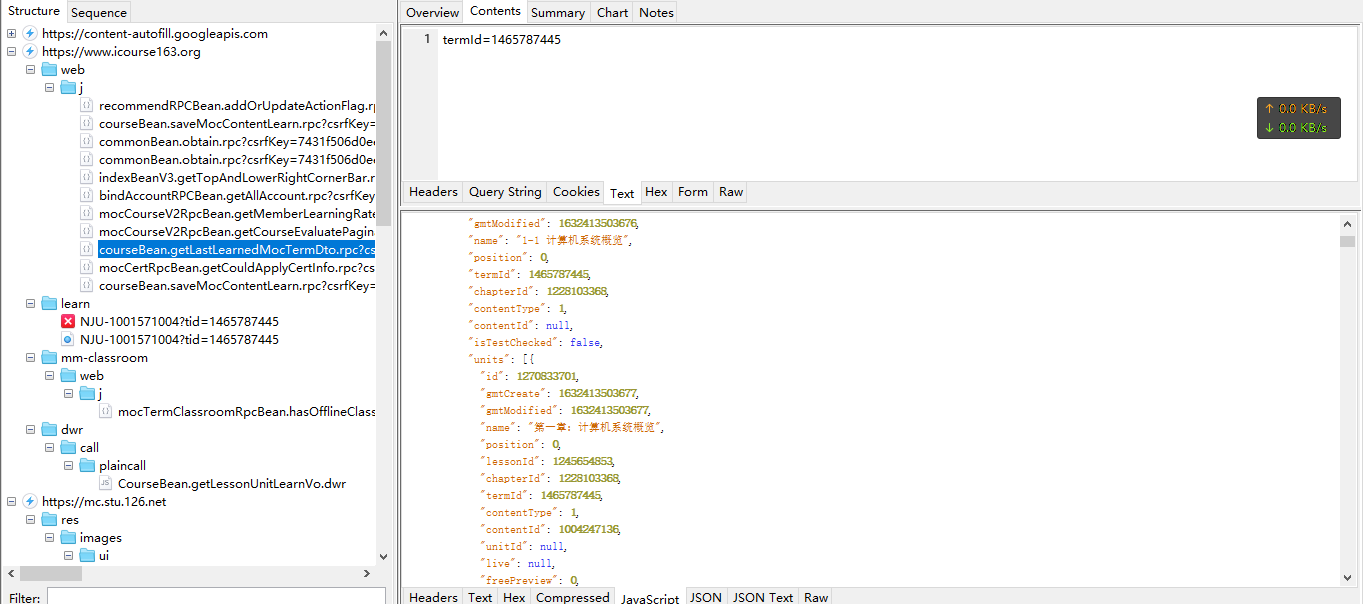This screenshot has height=604, width=1363.
Task: Click the document icon of mocTermClassroomRpcBean.hasOfflineClass
Action: coord(105,412)
